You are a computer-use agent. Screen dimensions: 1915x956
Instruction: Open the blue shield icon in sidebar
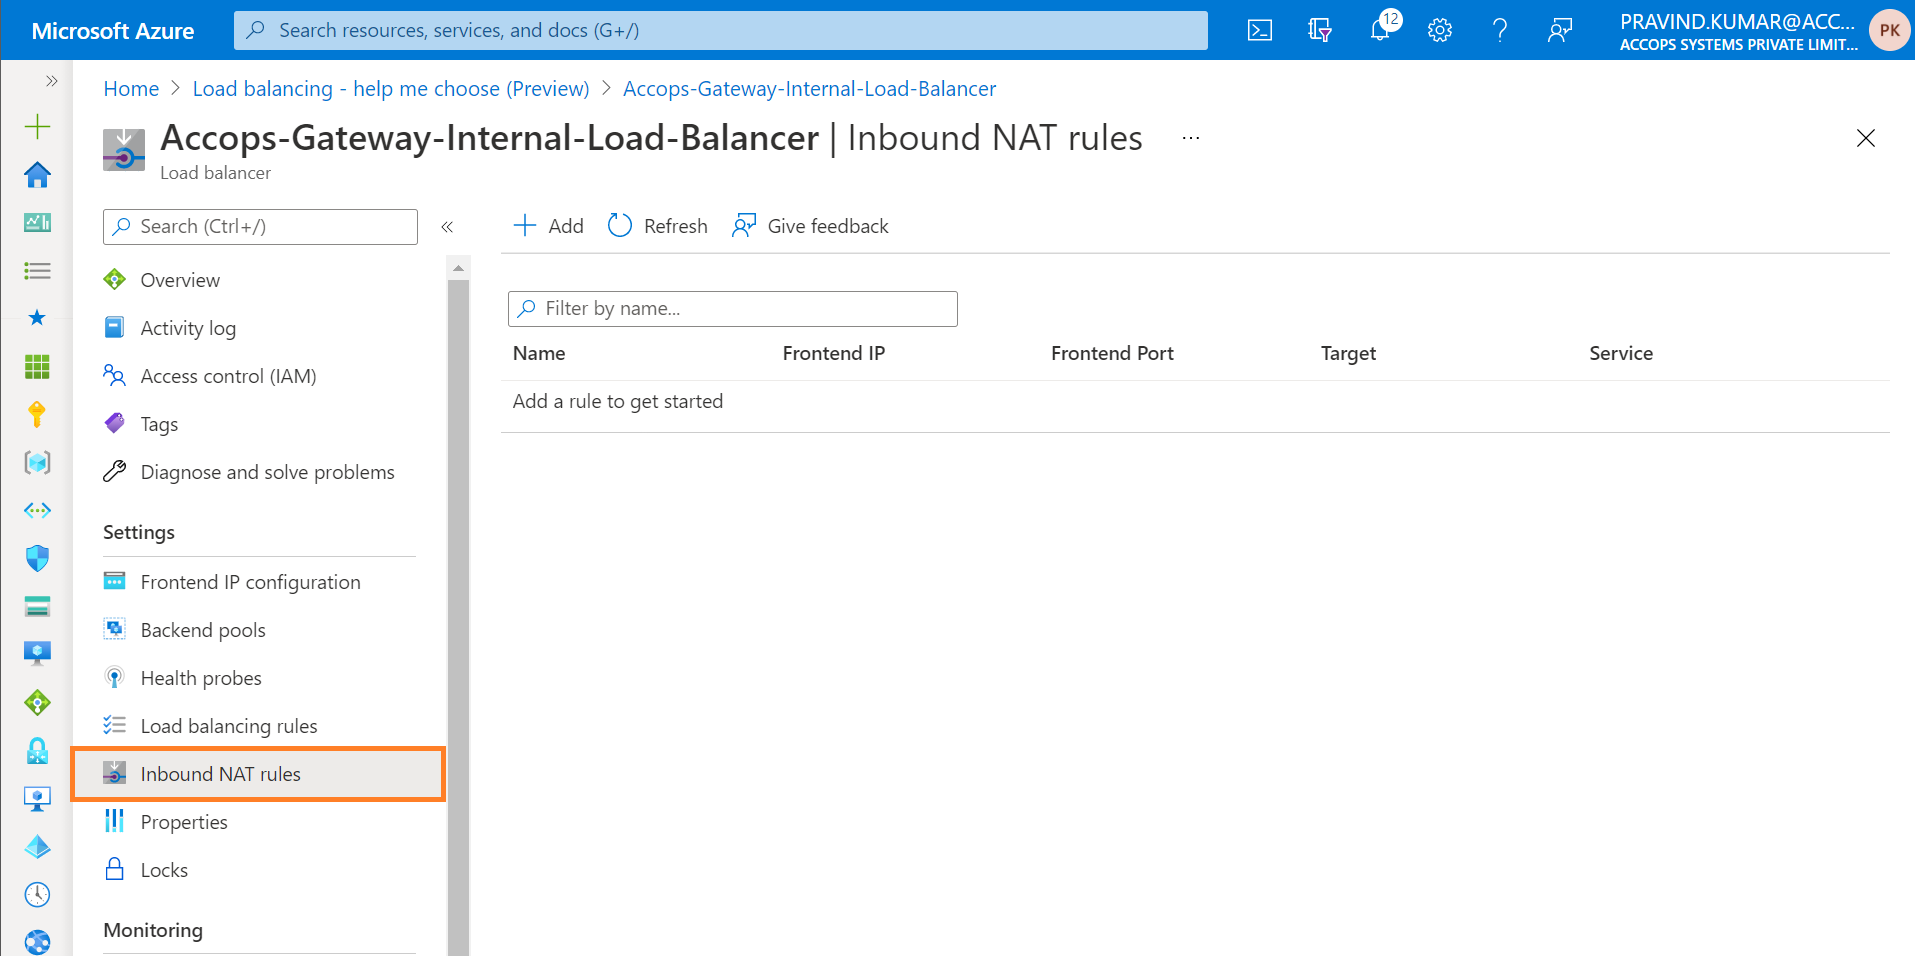coord(37,558)
